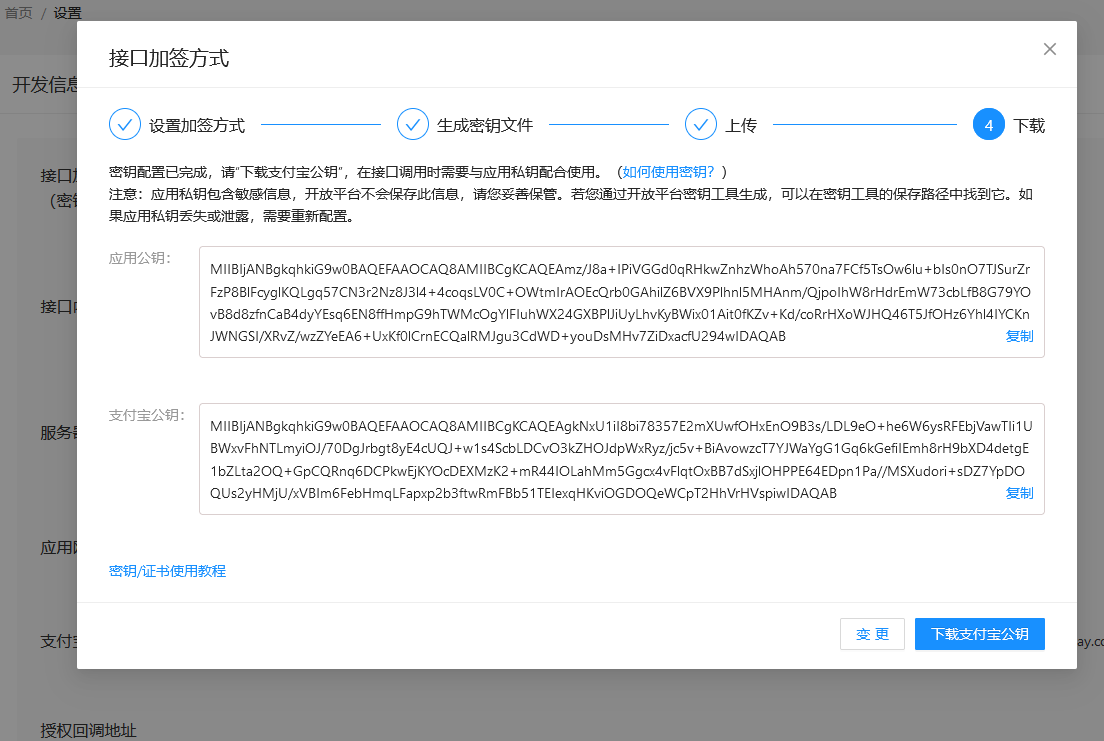Select the 生成密钥文件 step label
1104x741 pixels.
click(485, 126)
